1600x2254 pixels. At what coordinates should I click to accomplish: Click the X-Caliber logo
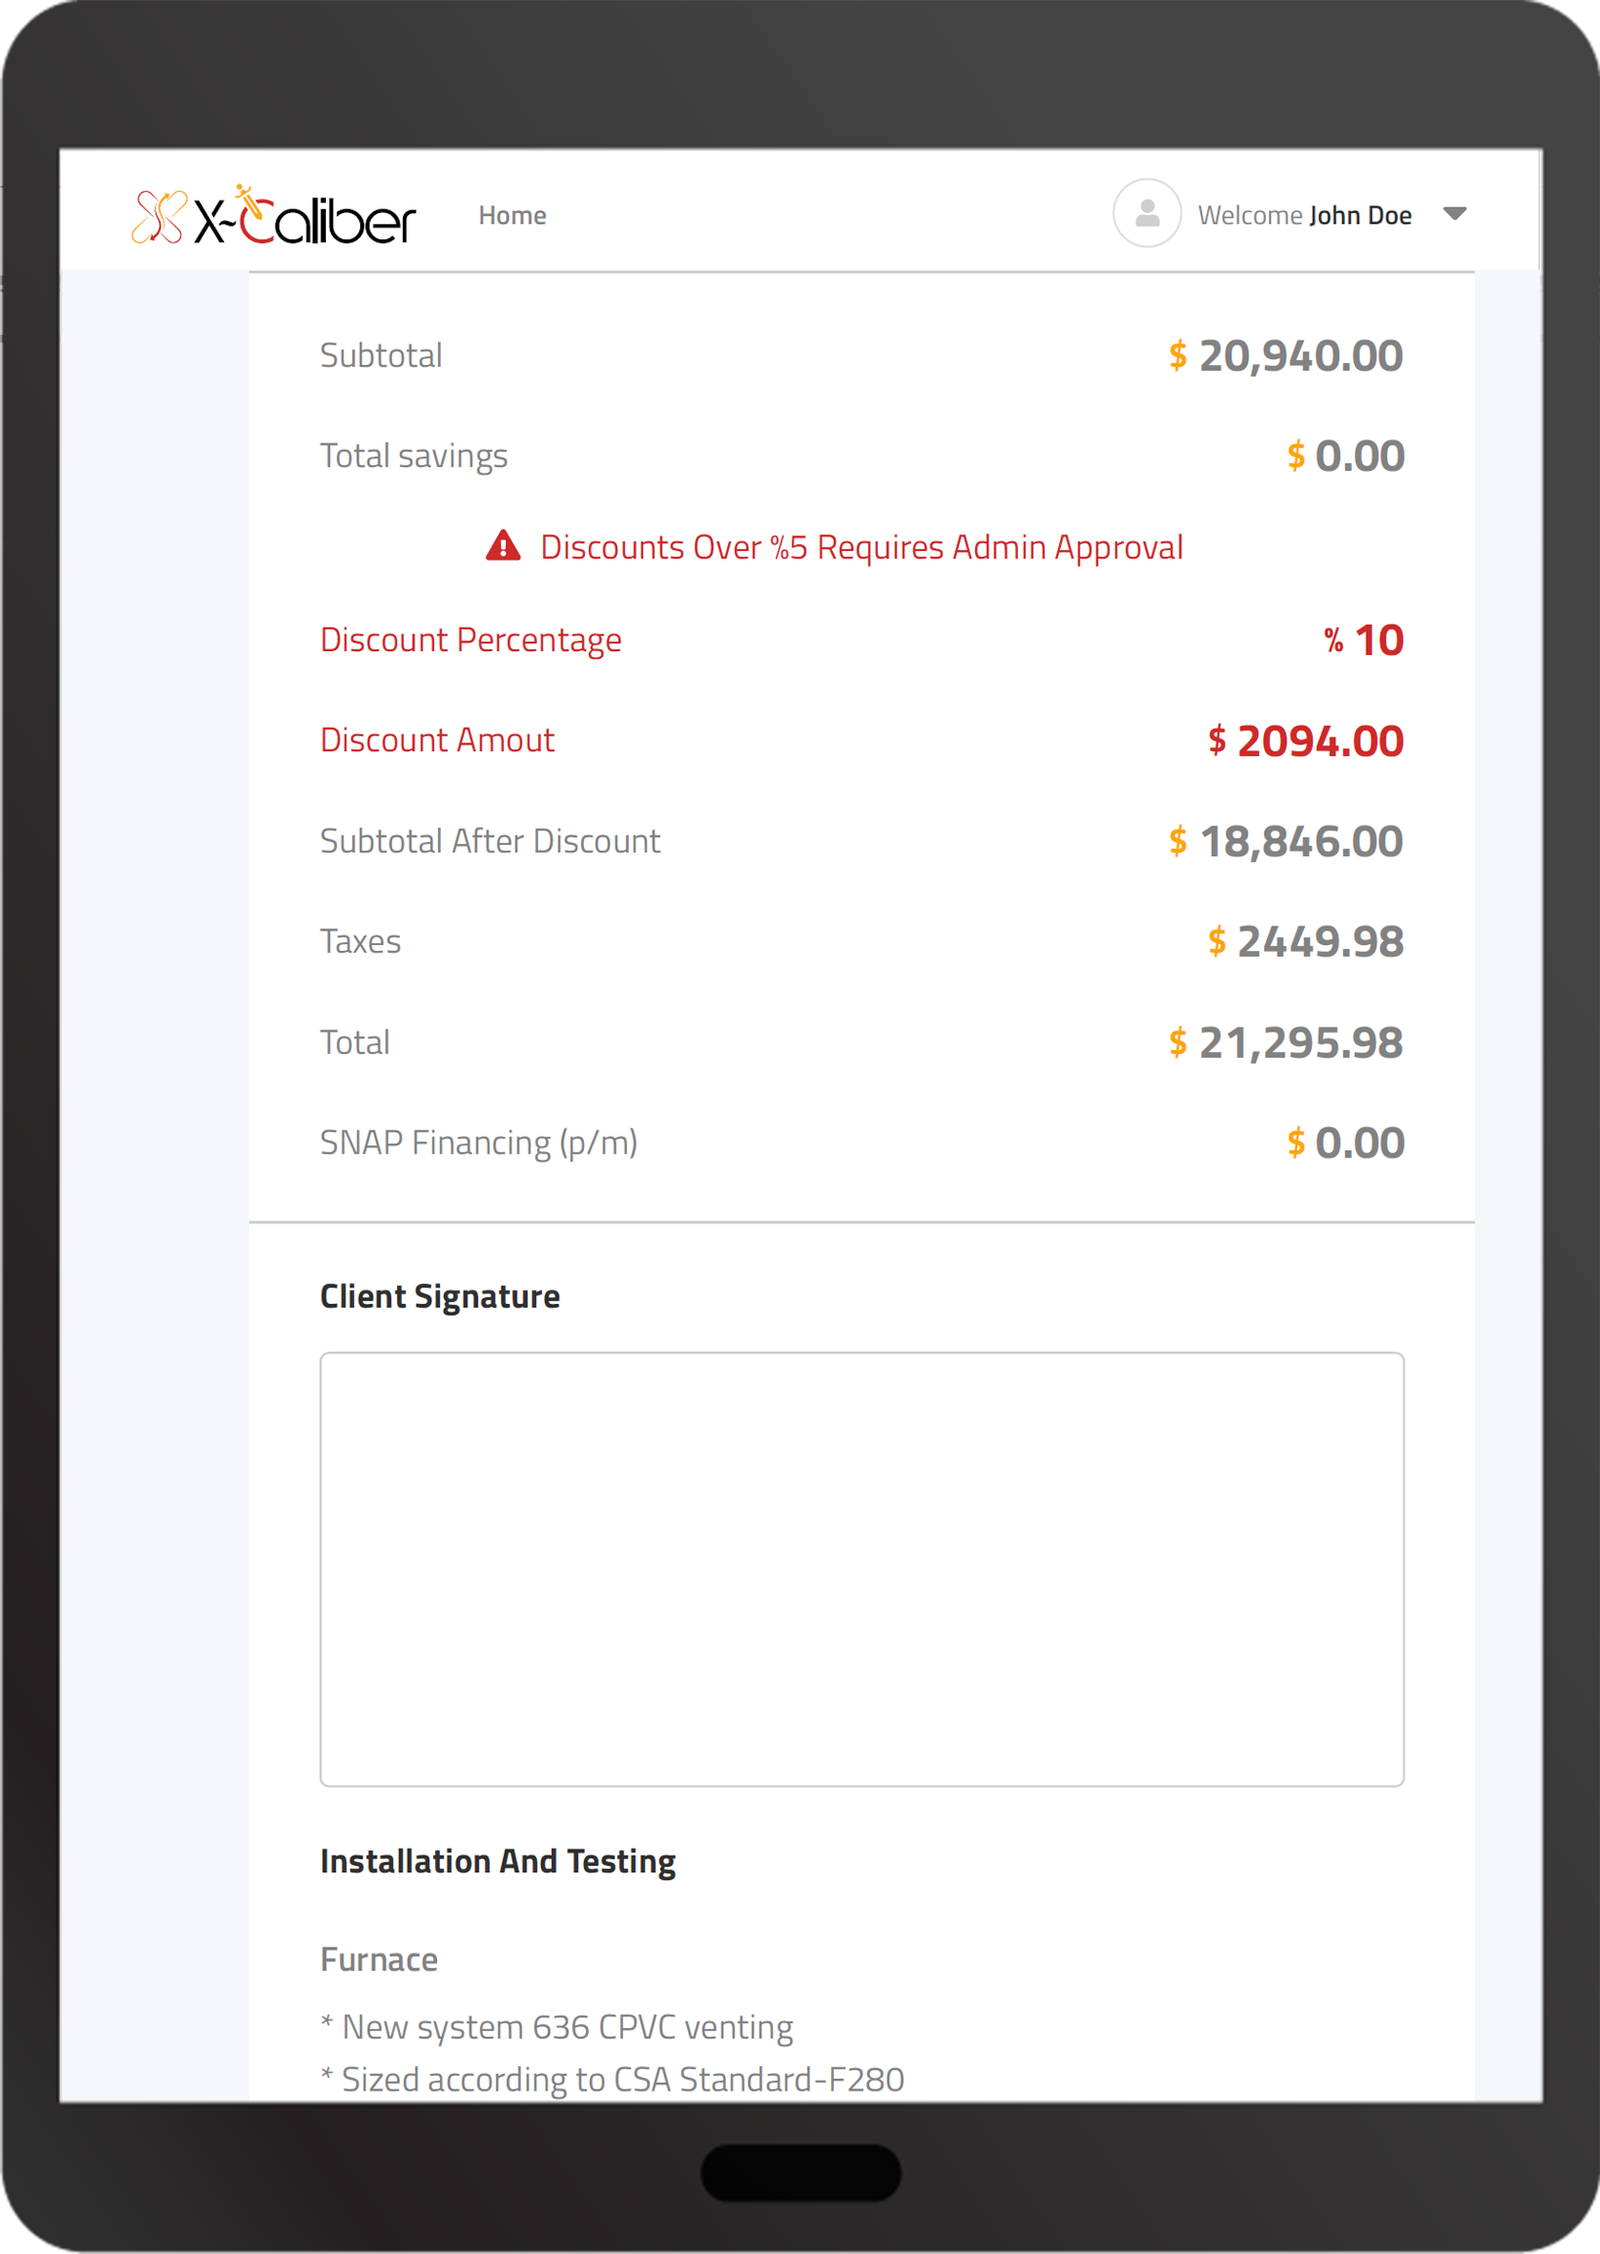273,216
